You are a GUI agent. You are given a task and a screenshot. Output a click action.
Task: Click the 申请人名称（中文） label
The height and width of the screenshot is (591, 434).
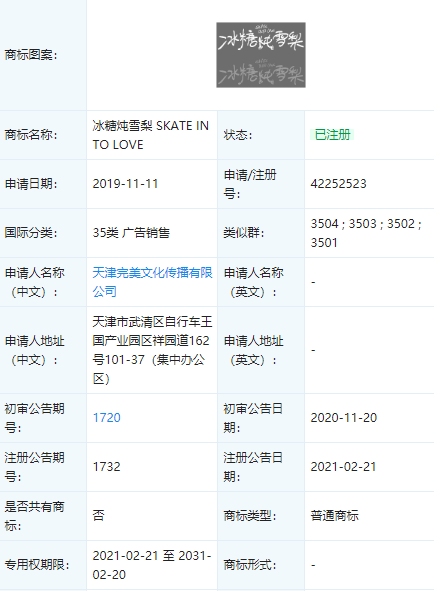point(35,282)
